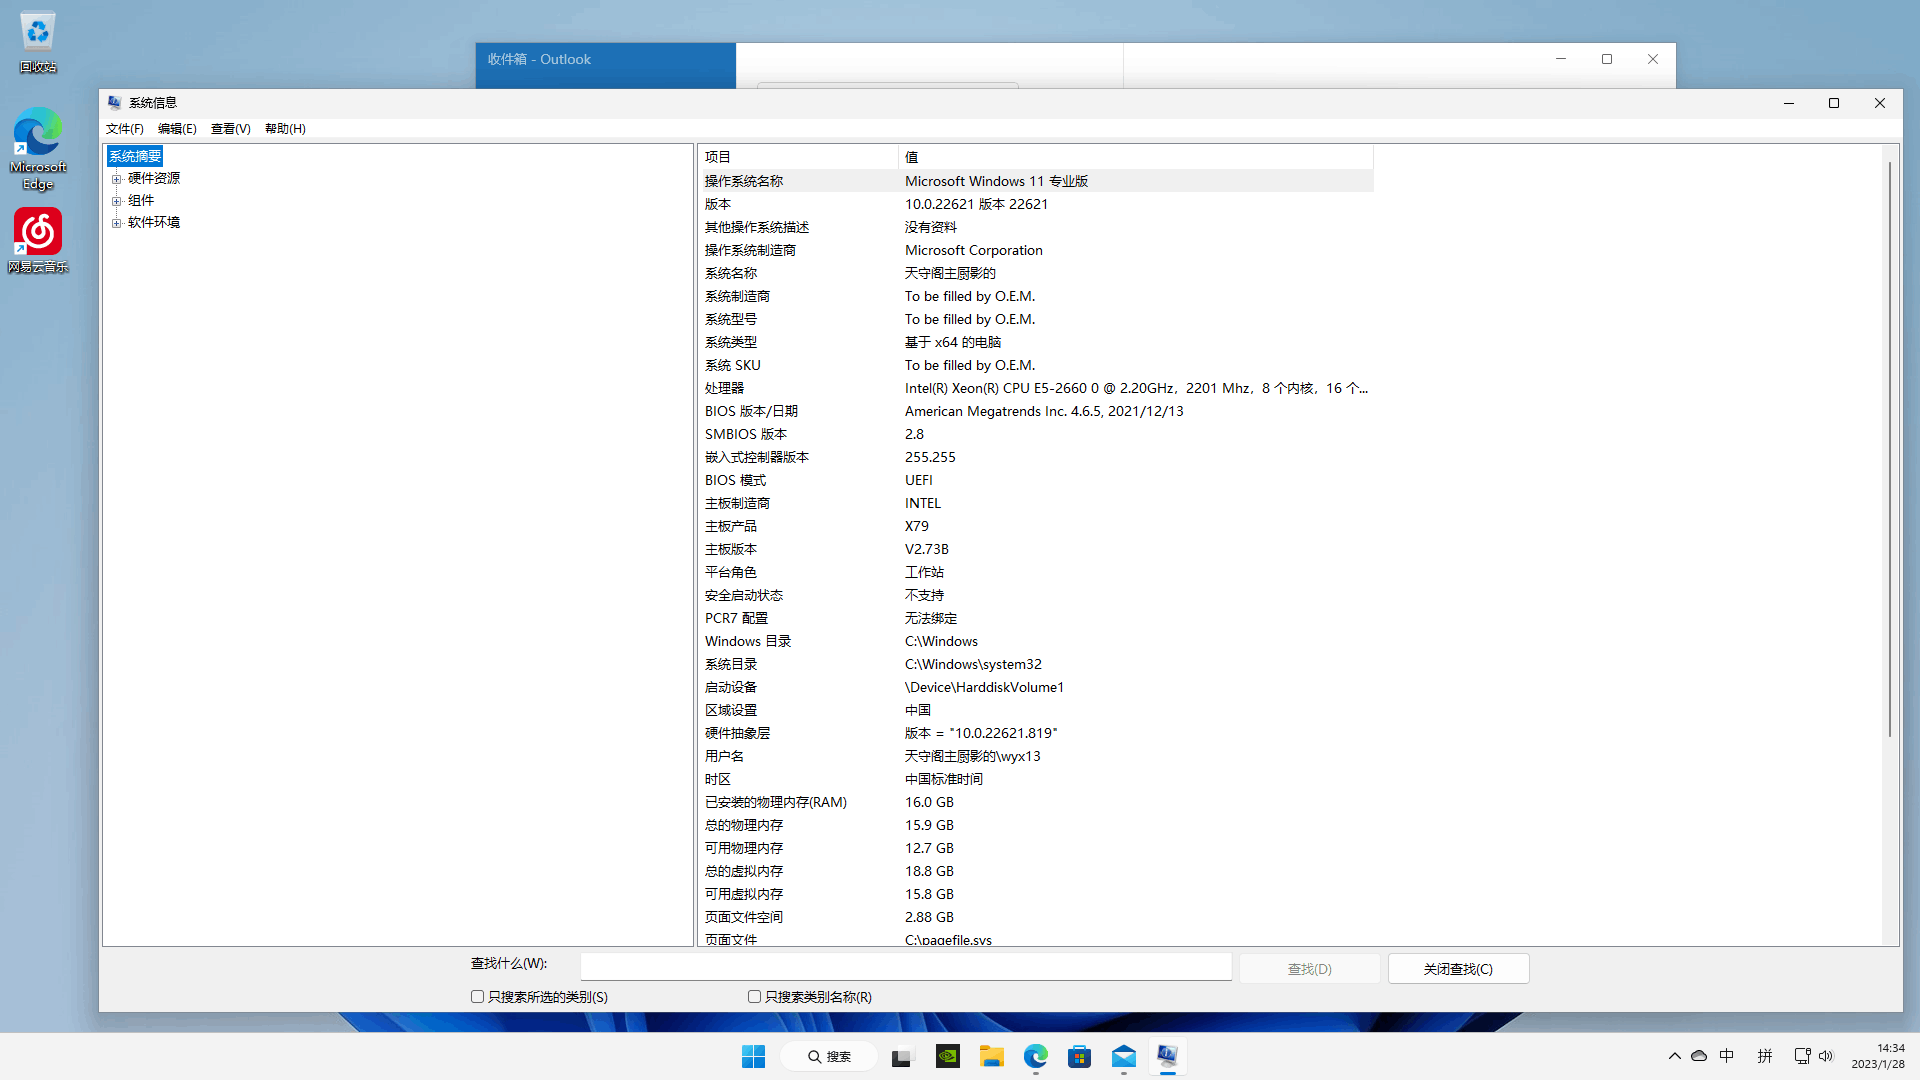Click the details pane vertical scrollbar
This screenshot has height=1080, width=1920.
pos(1889,450)
